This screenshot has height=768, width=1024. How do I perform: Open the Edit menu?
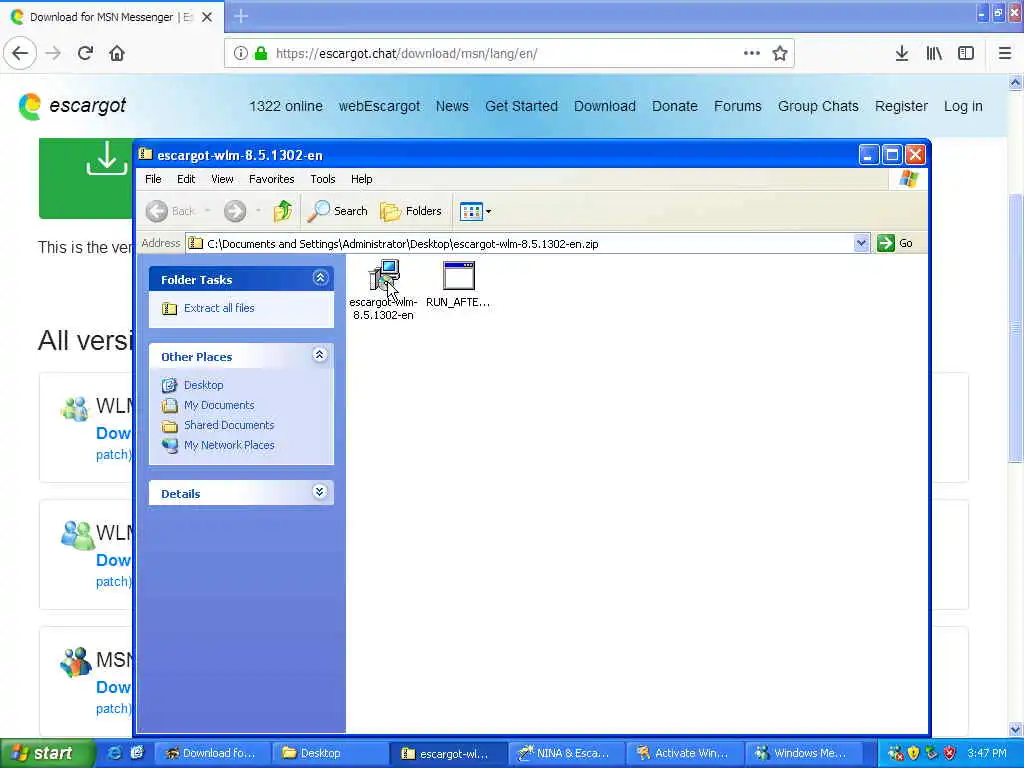click(186, 179)
